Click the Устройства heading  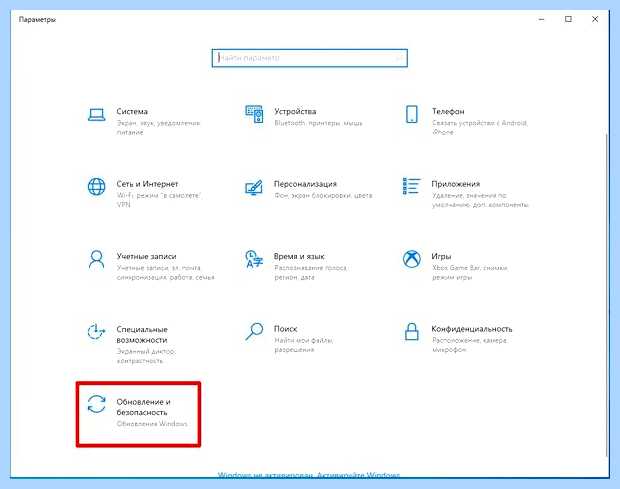[295, 111]
